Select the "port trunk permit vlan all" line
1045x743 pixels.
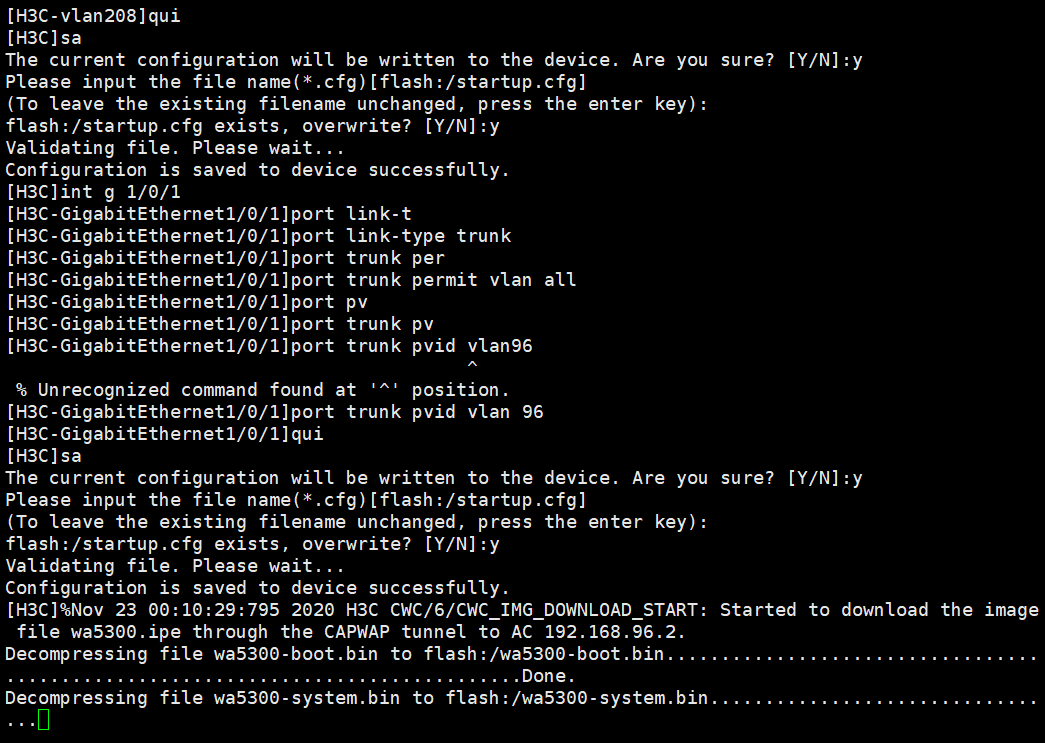(x=290, y=280)
